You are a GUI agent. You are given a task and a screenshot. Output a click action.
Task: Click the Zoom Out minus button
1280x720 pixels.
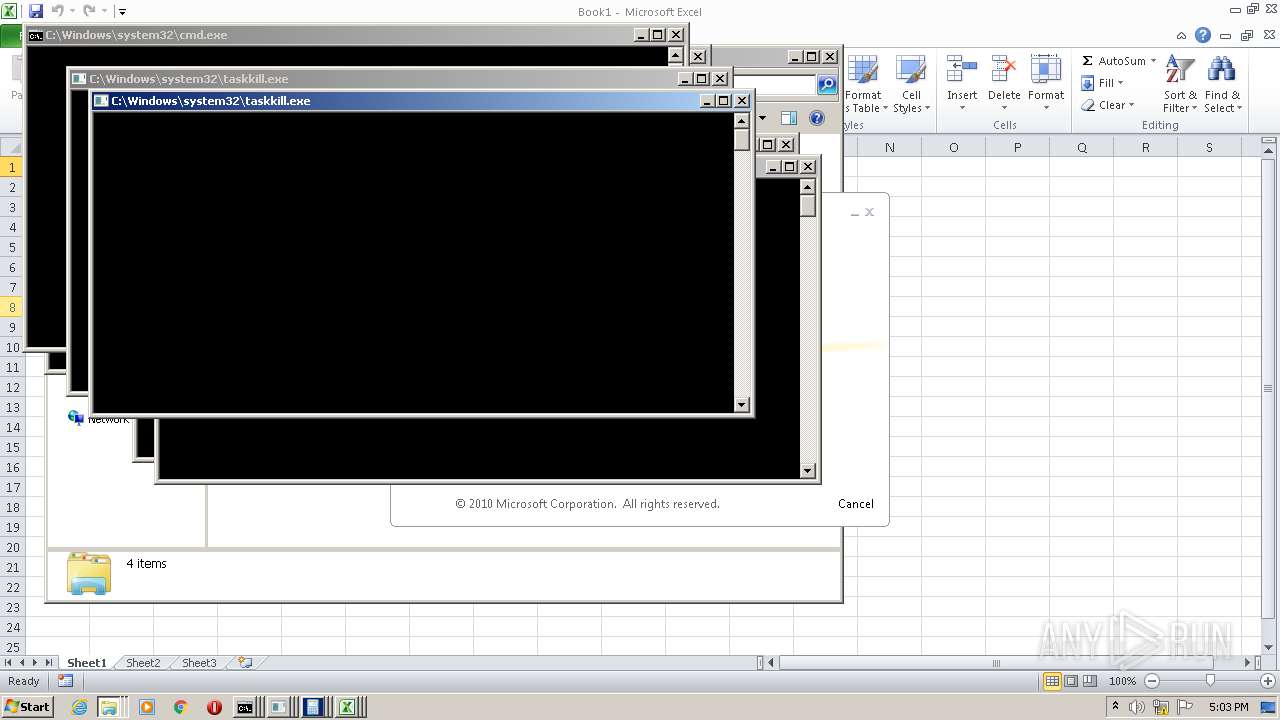(1151, 681)
